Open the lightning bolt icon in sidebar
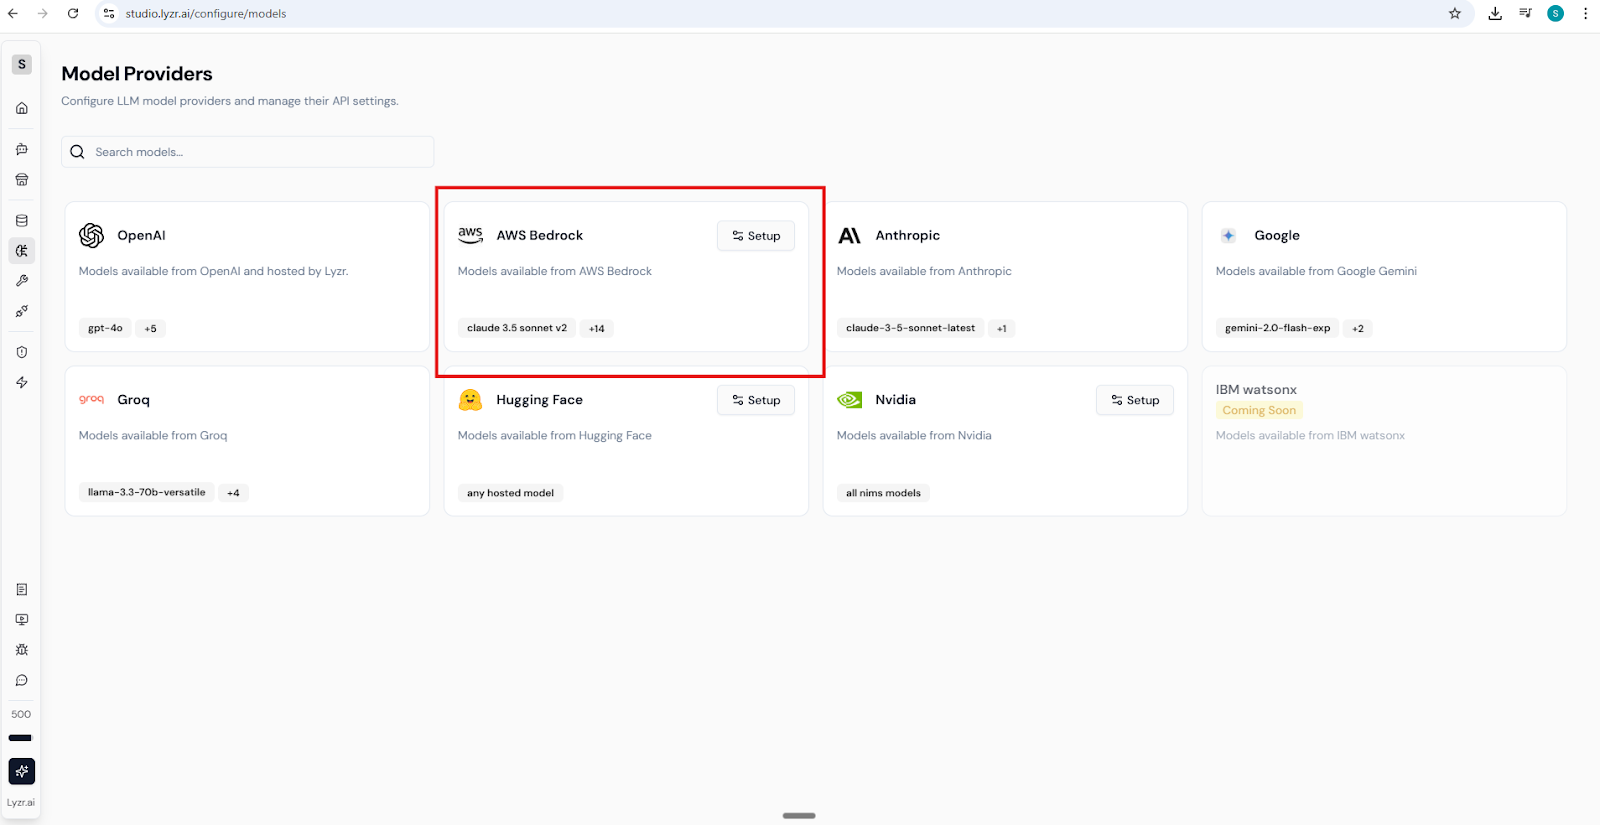This screenshot has height=825, width=1600. (x=22, y=383)
